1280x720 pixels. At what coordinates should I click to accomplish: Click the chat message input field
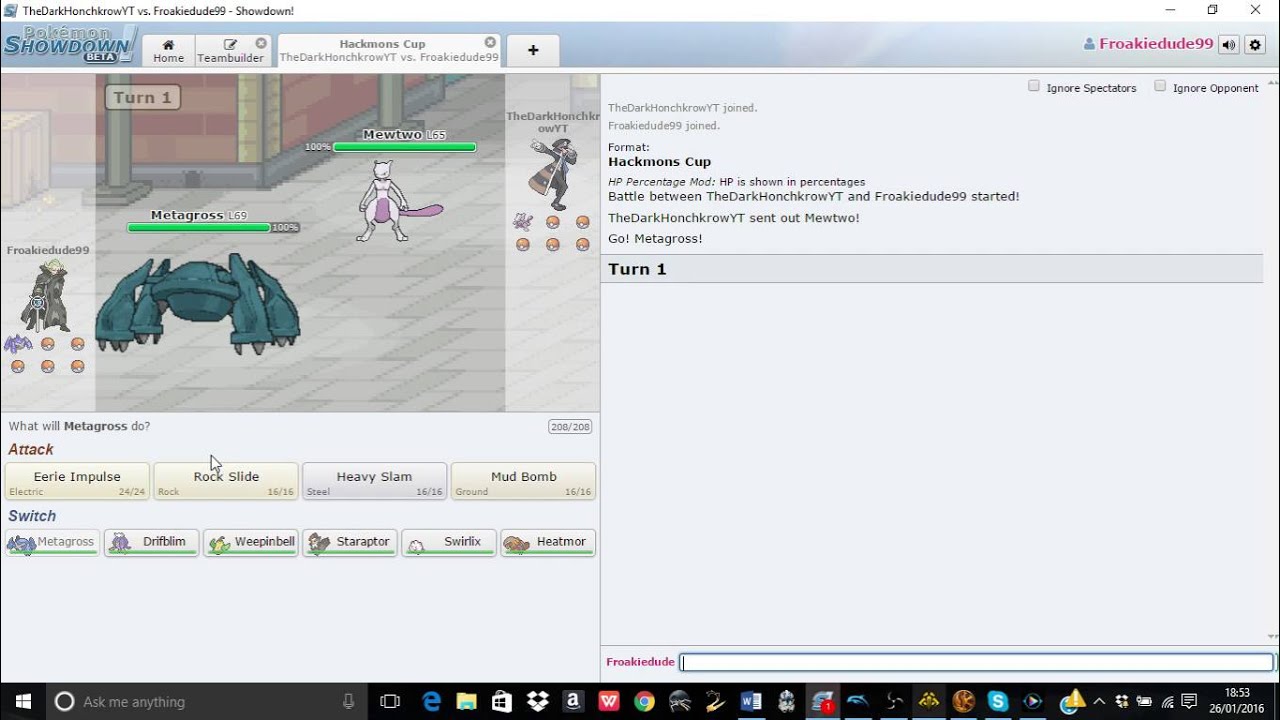[x=976, y=662]
